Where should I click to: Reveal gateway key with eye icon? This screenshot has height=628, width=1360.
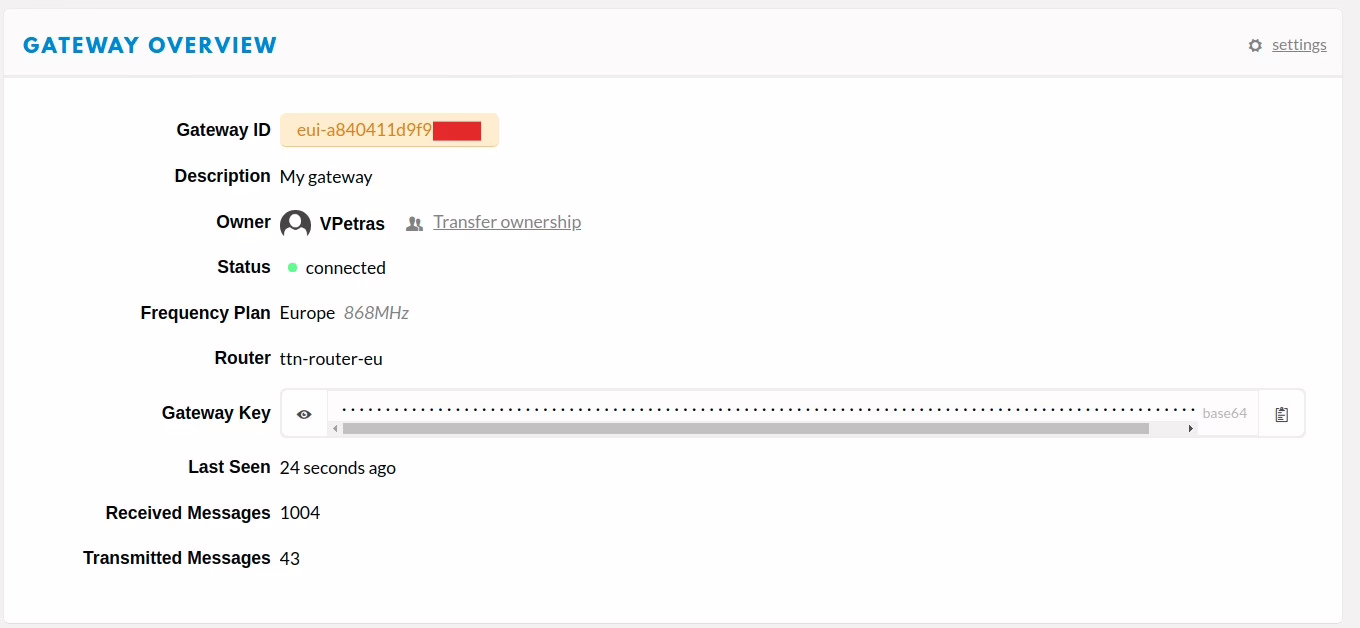[304, 413]
